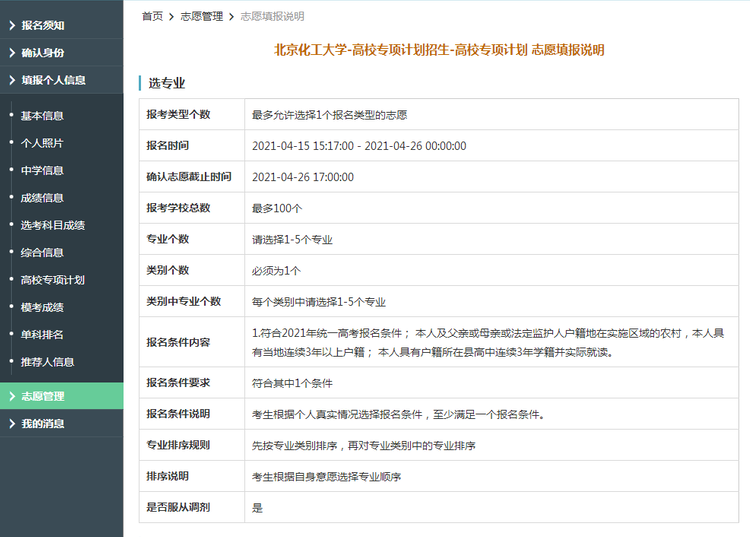Click the 确认志愿截止时间 row label
This screenshot has height=537, width=750.
pos(189,176)
